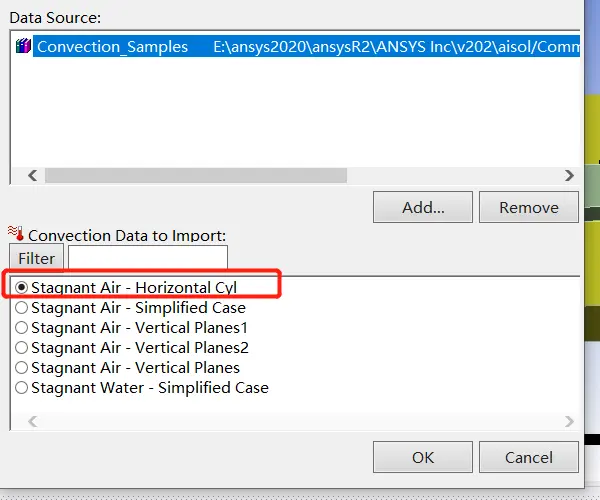Click the Data Source horizontal scrollbar thumb
The image size is (600, 500).
[x=196, y=176]
